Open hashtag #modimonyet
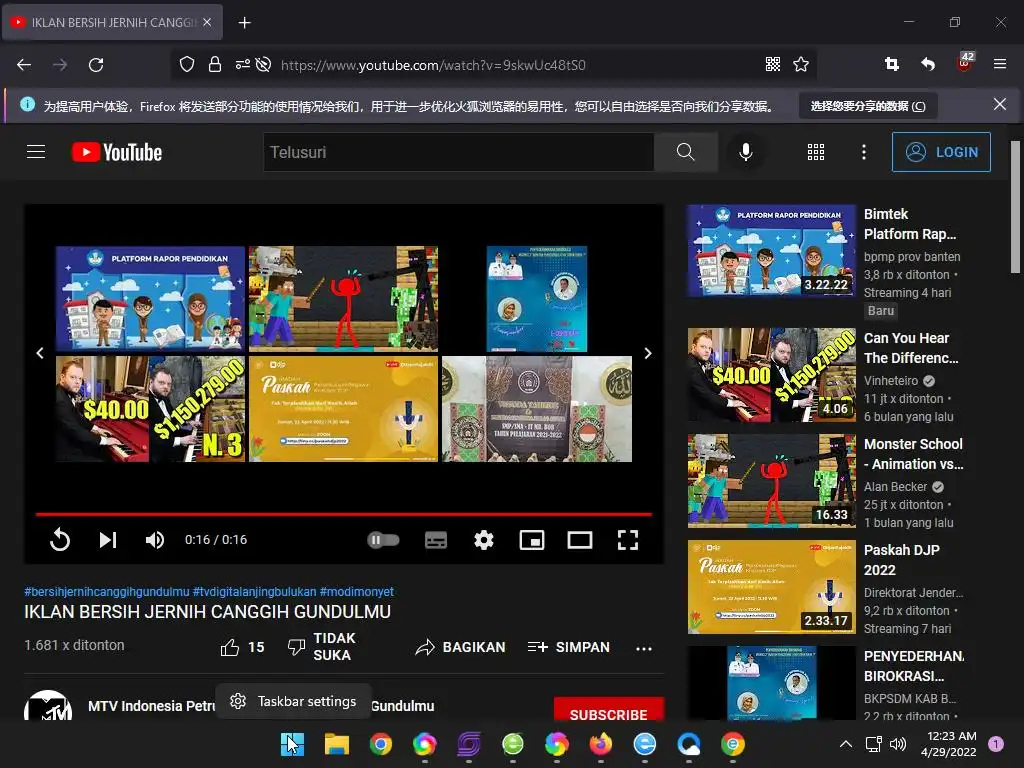This screenshot has height=768, width=1024. [357, 592]
